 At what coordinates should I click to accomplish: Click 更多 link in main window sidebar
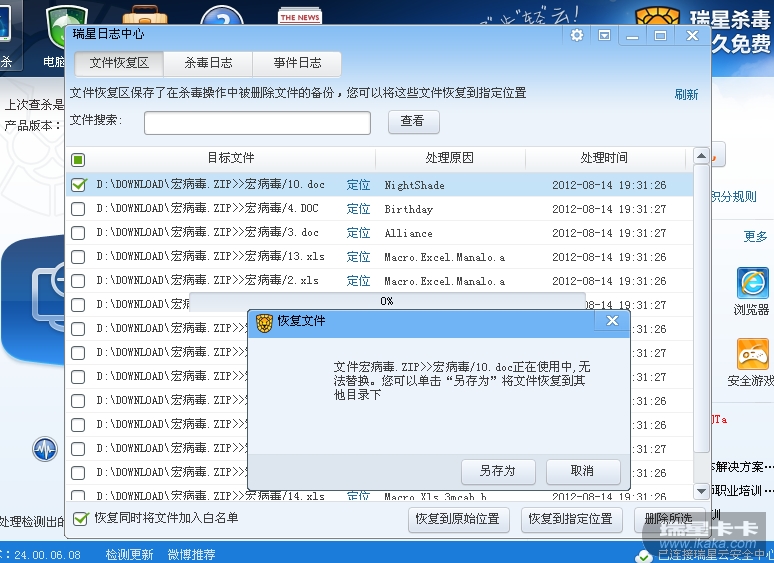(755, 236)
